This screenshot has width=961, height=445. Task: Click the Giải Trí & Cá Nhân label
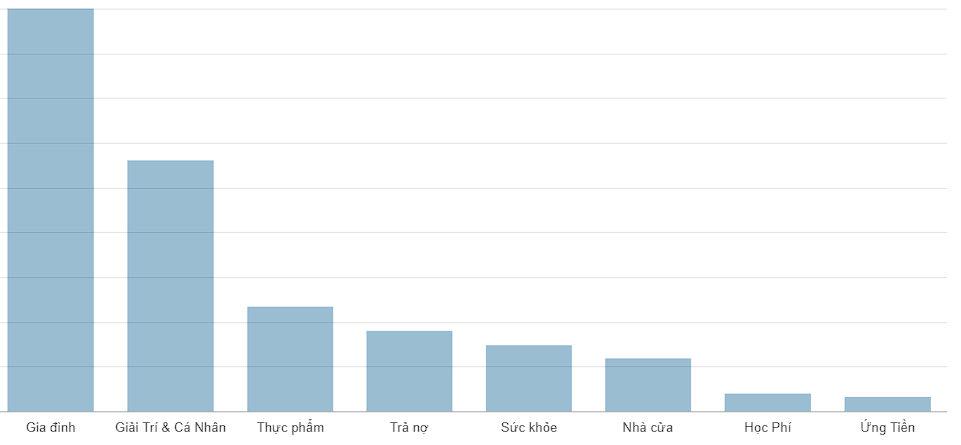(170, 427)
